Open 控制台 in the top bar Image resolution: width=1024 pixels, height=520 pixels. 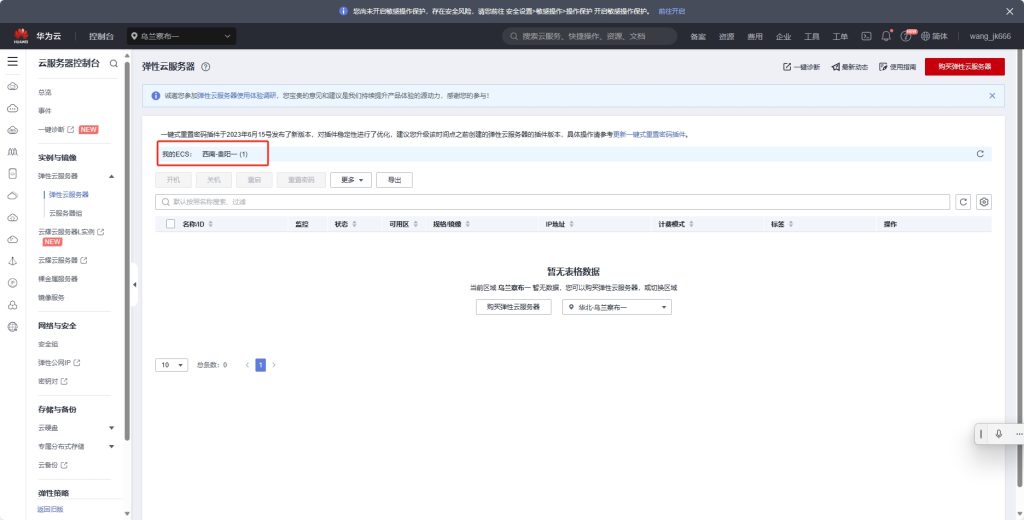click(x=101, y=37)
